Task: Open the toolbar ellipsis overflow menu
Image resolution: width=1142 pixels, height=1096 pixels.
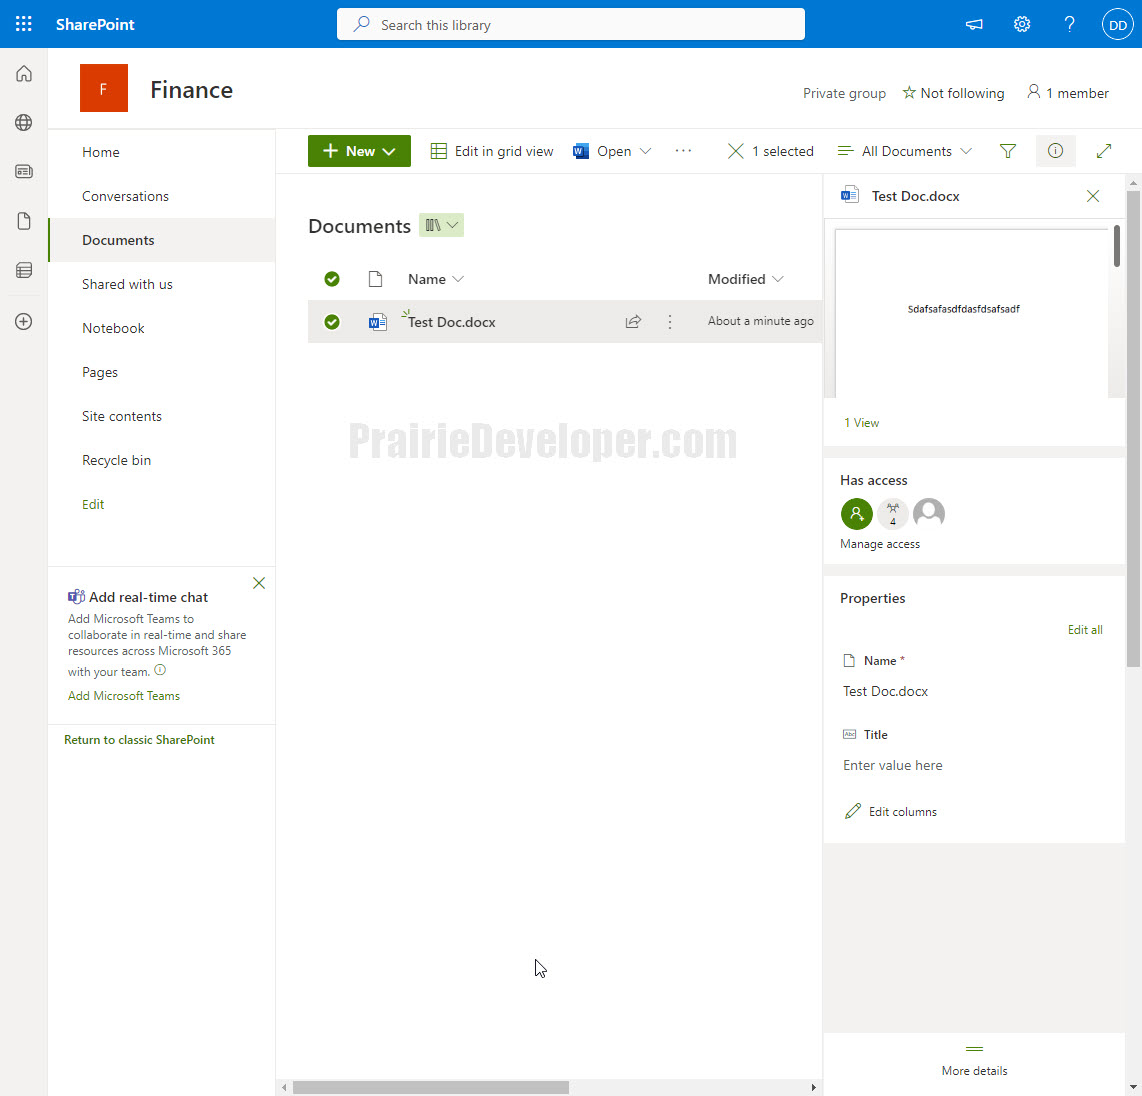Action: click(x=683, y=150)
